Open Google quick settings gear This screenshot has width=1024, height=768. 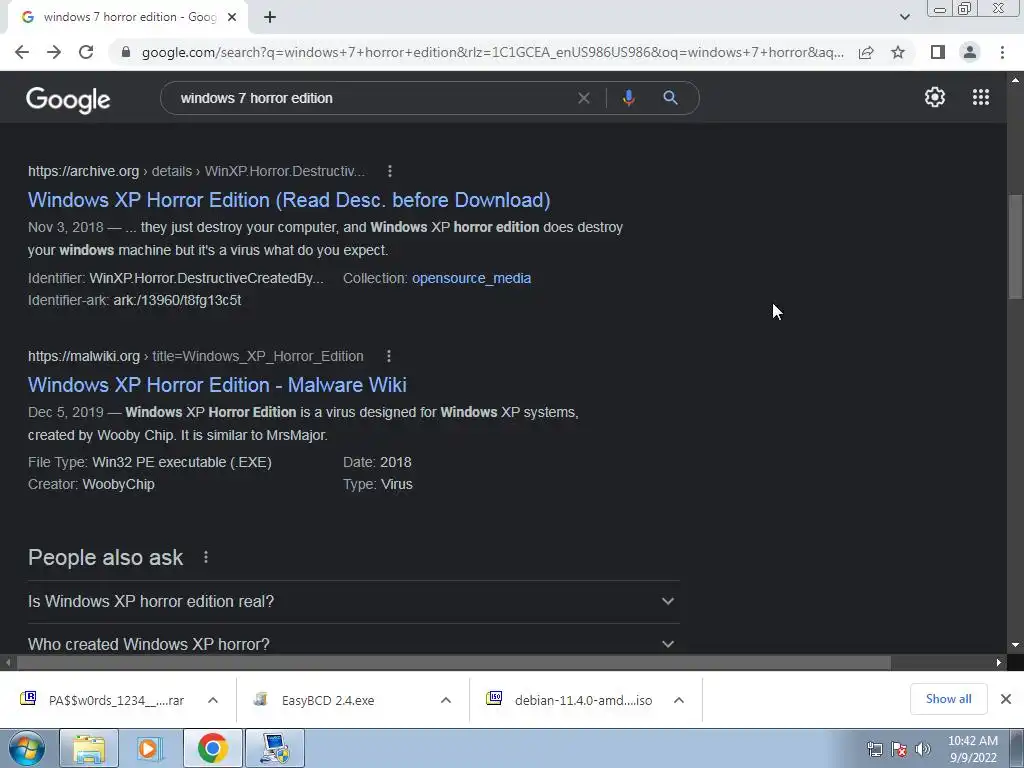(935, 97)
